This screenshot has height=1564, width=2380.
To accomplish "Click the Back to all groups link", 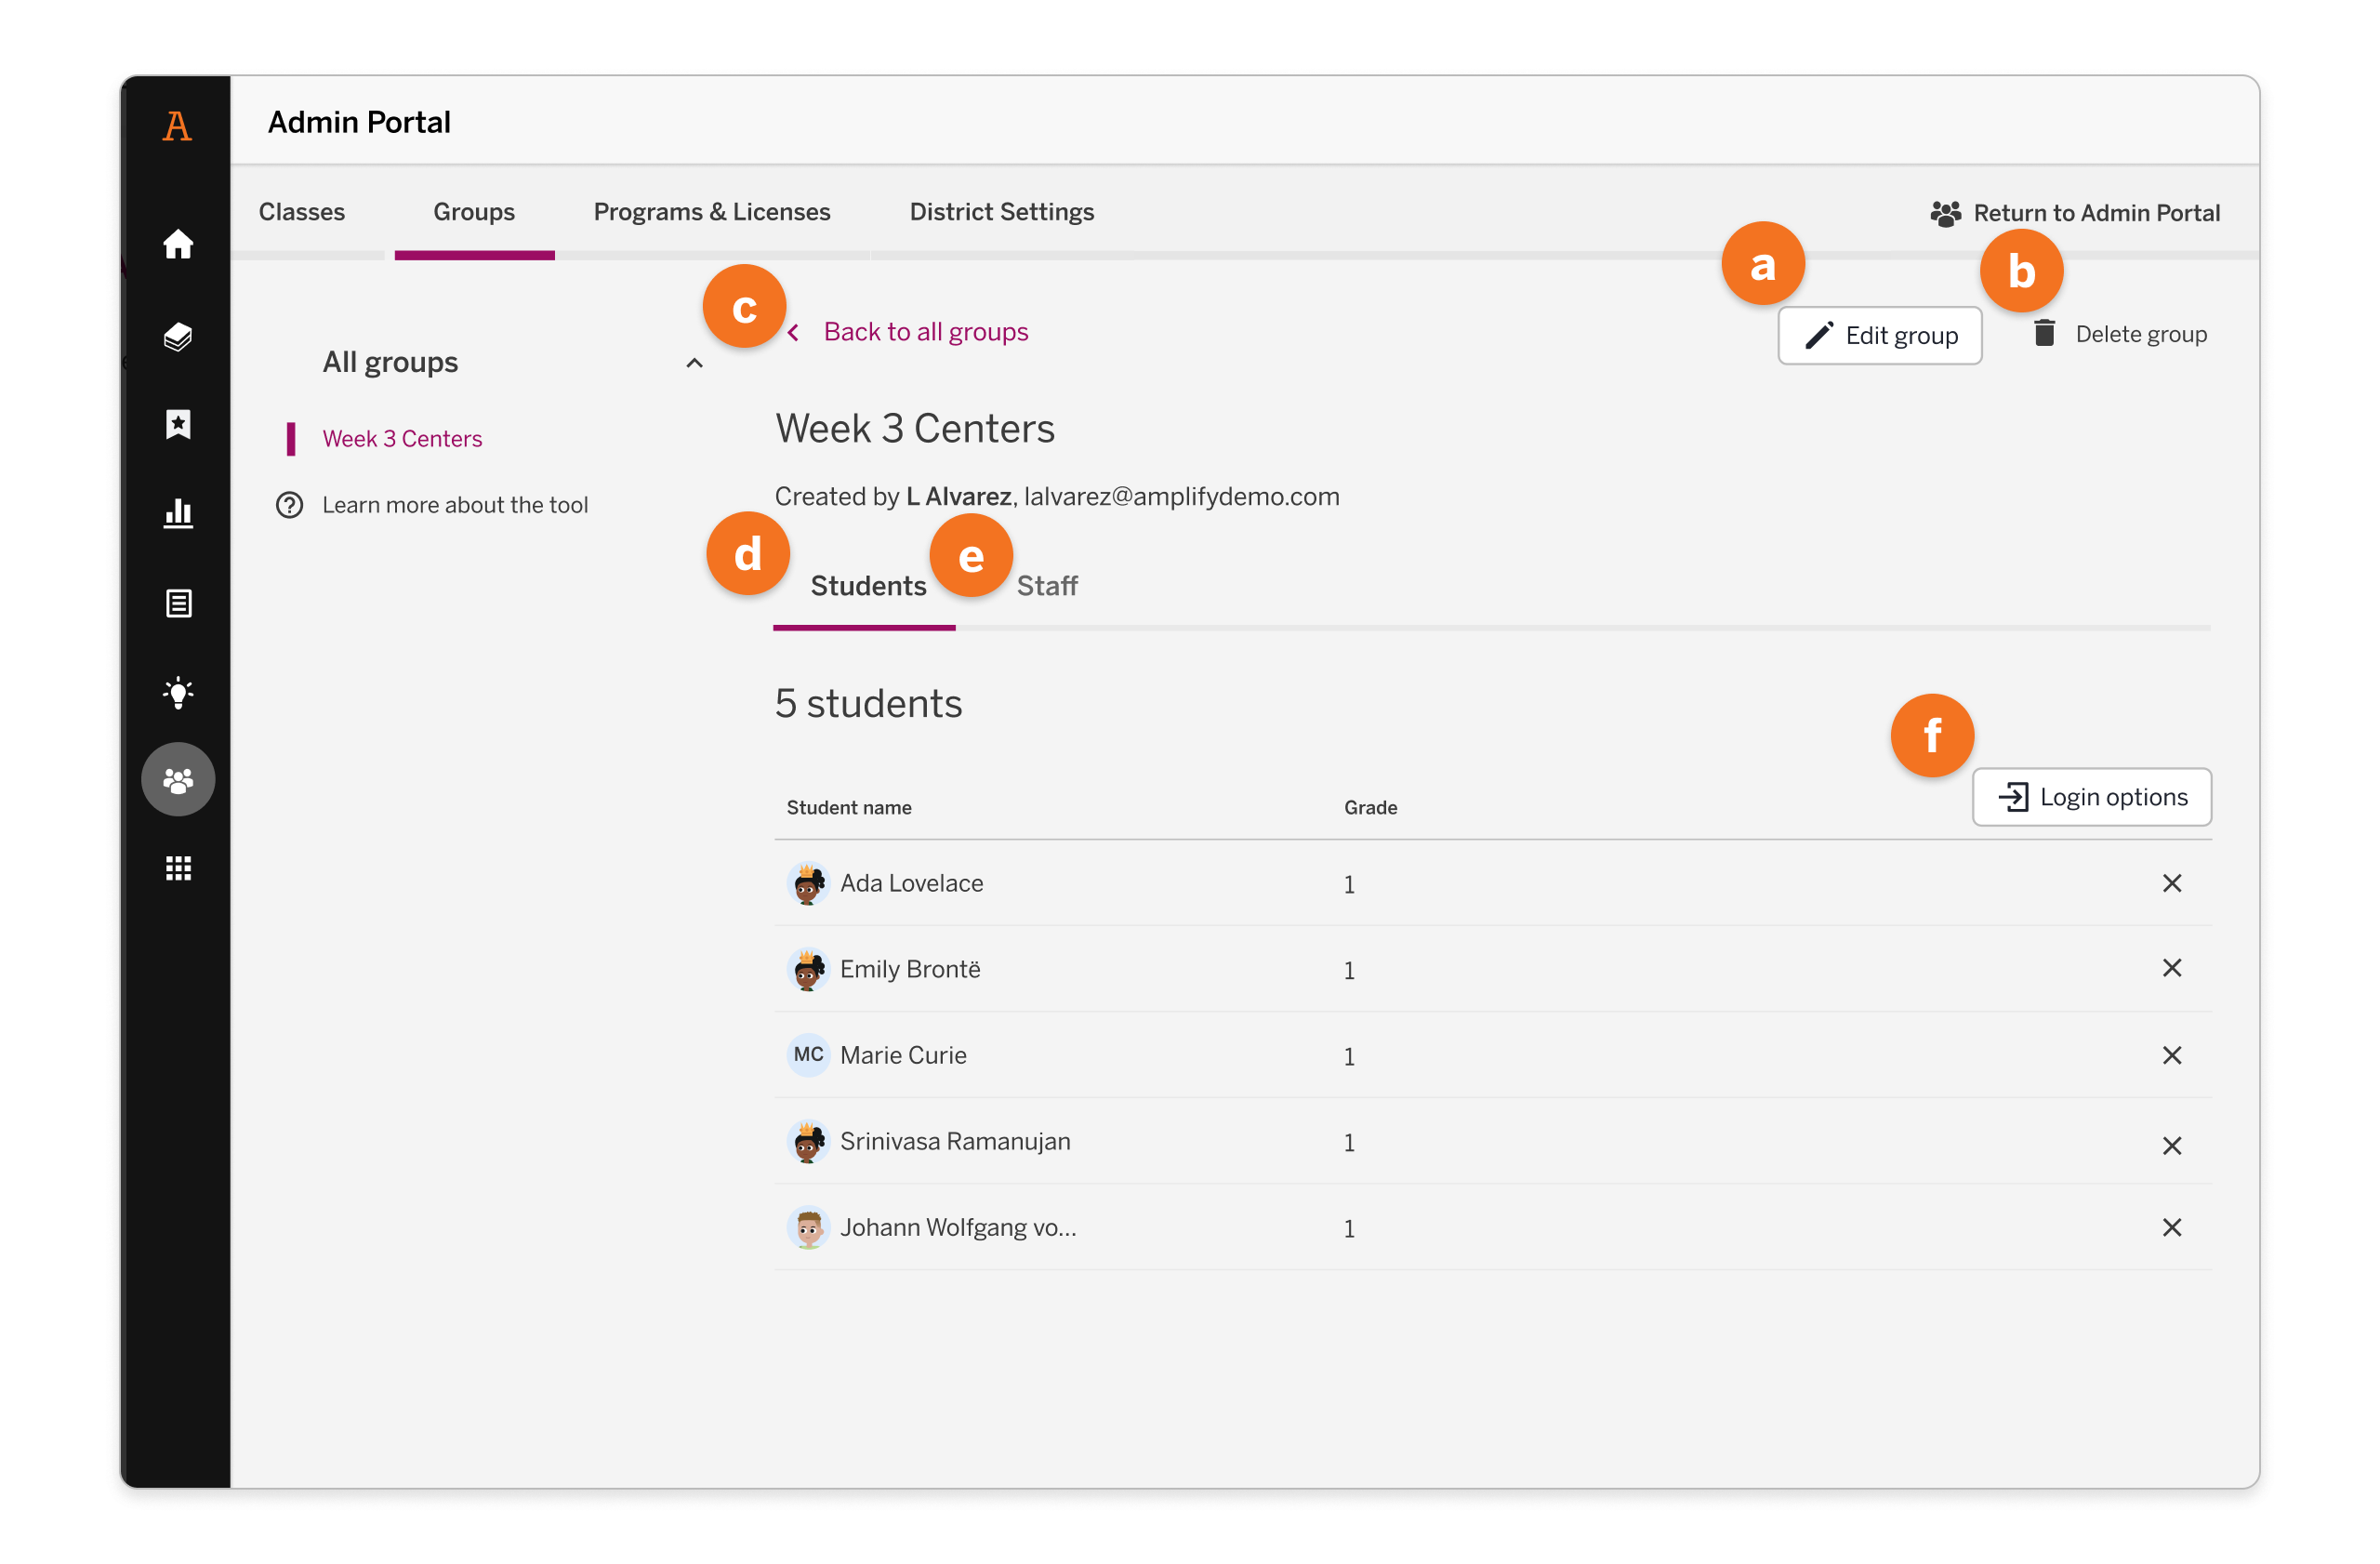I will (x=925, y=331).
